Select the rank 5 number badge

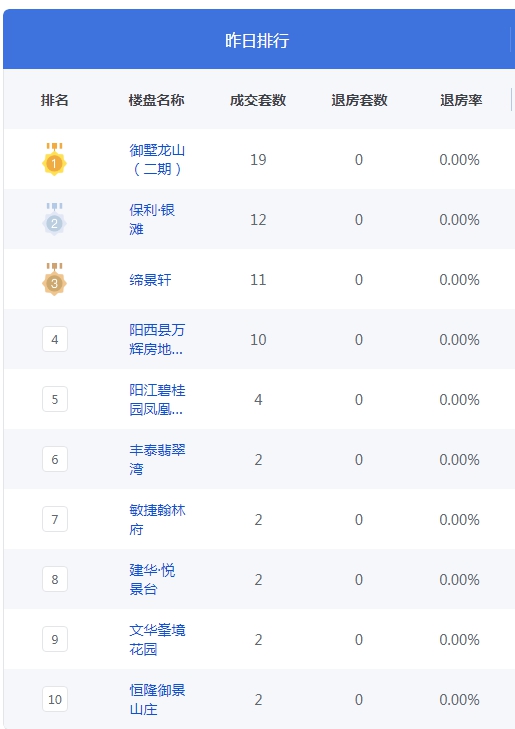pos(55,399)
